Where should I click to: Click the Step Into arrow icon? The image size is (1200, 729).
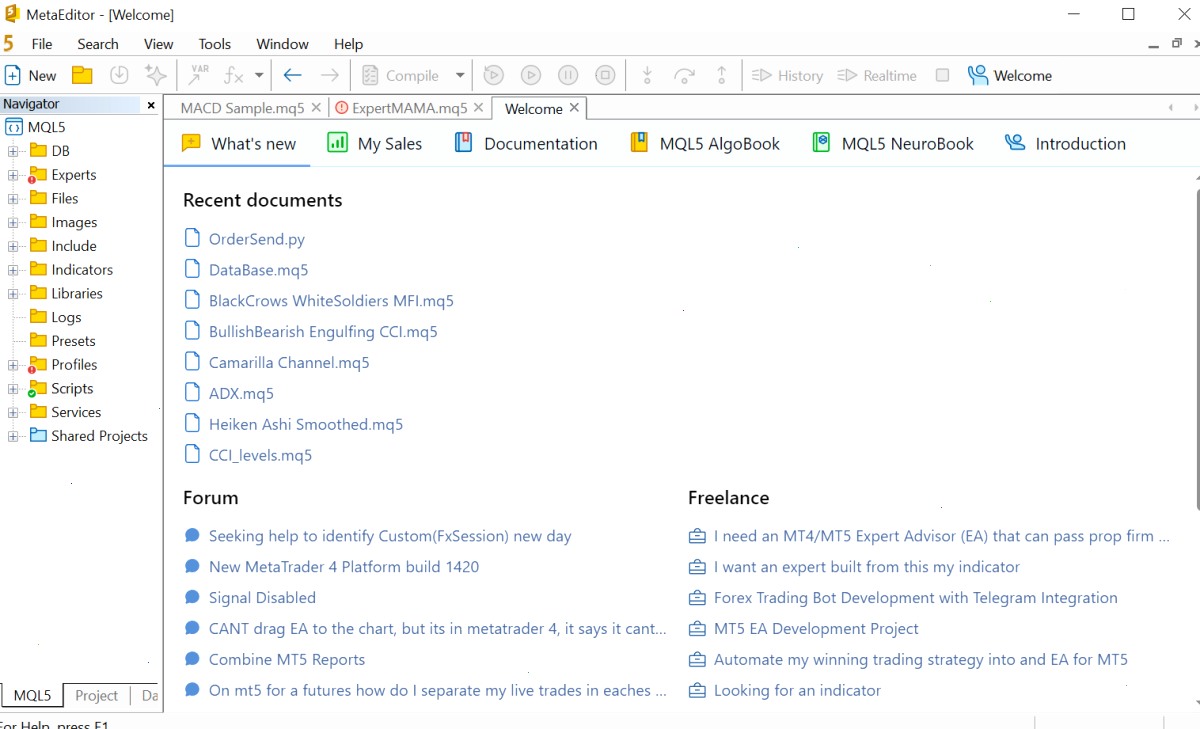tap(647, 75)
